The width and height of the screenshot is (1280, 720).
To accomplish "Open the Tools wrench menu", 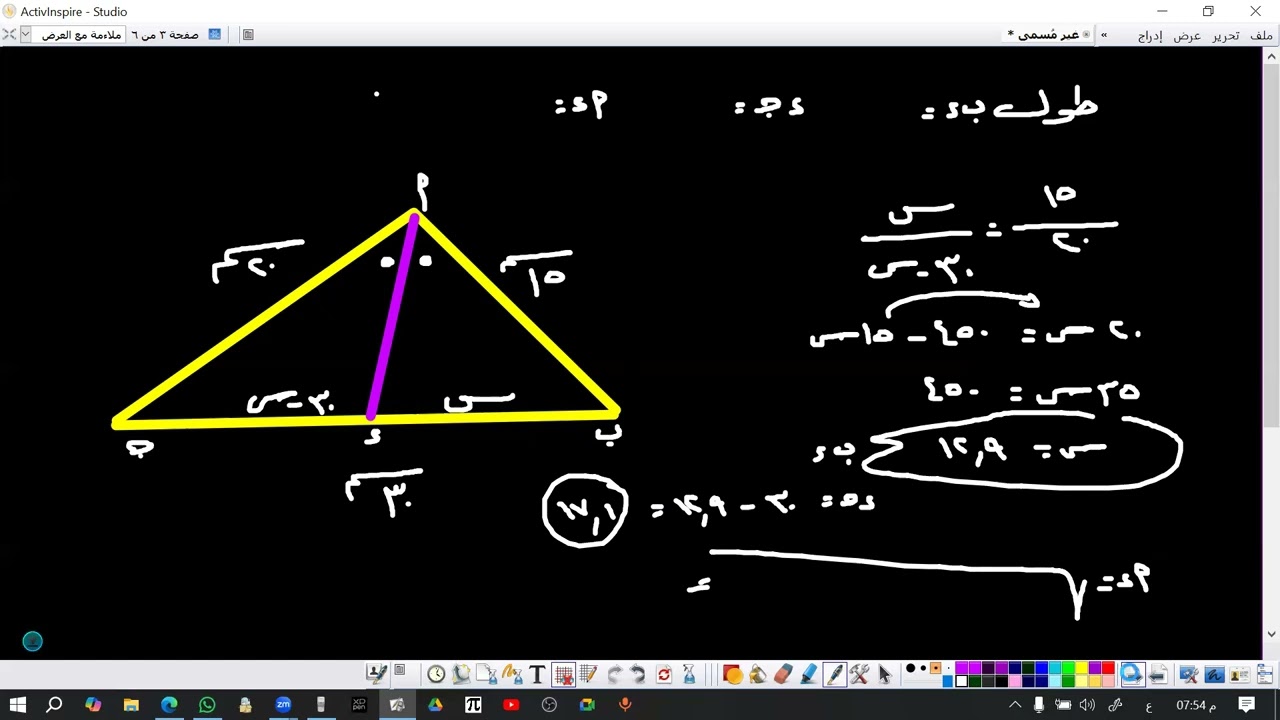I will [x=859, y=674].
